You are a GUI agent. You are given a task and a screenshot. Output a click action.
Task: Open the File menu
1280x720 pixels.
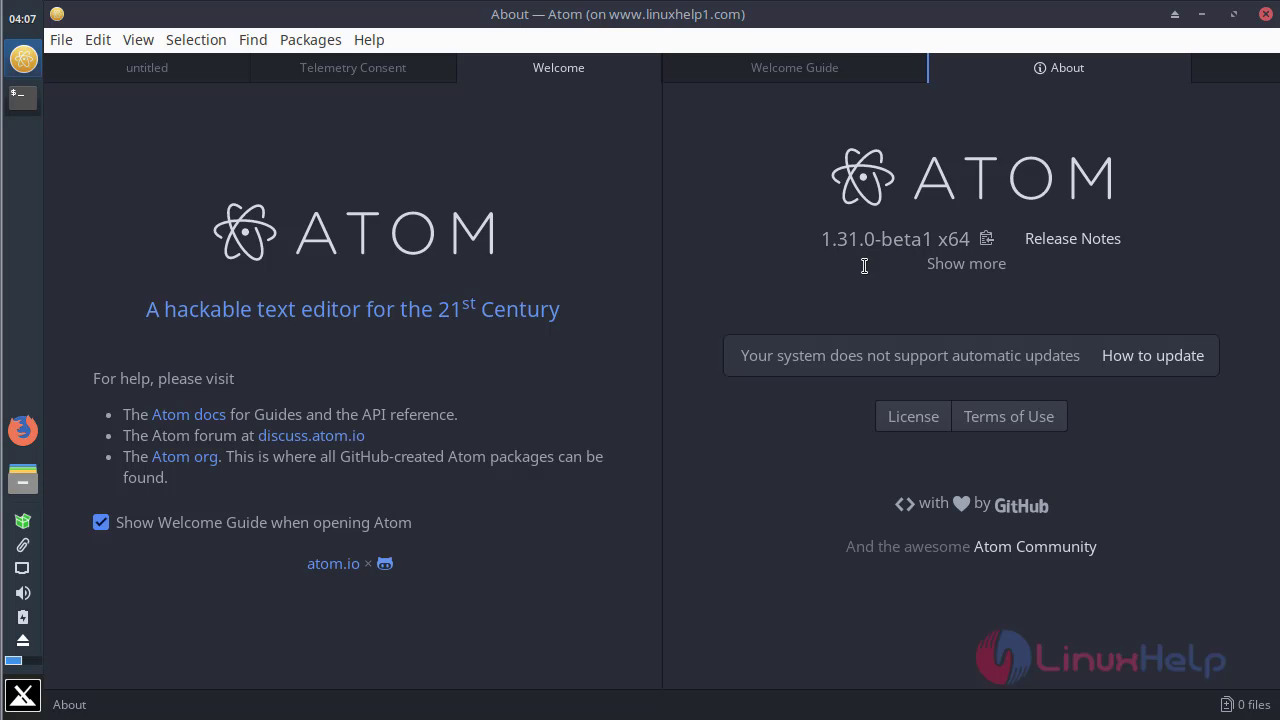(61, 39)
